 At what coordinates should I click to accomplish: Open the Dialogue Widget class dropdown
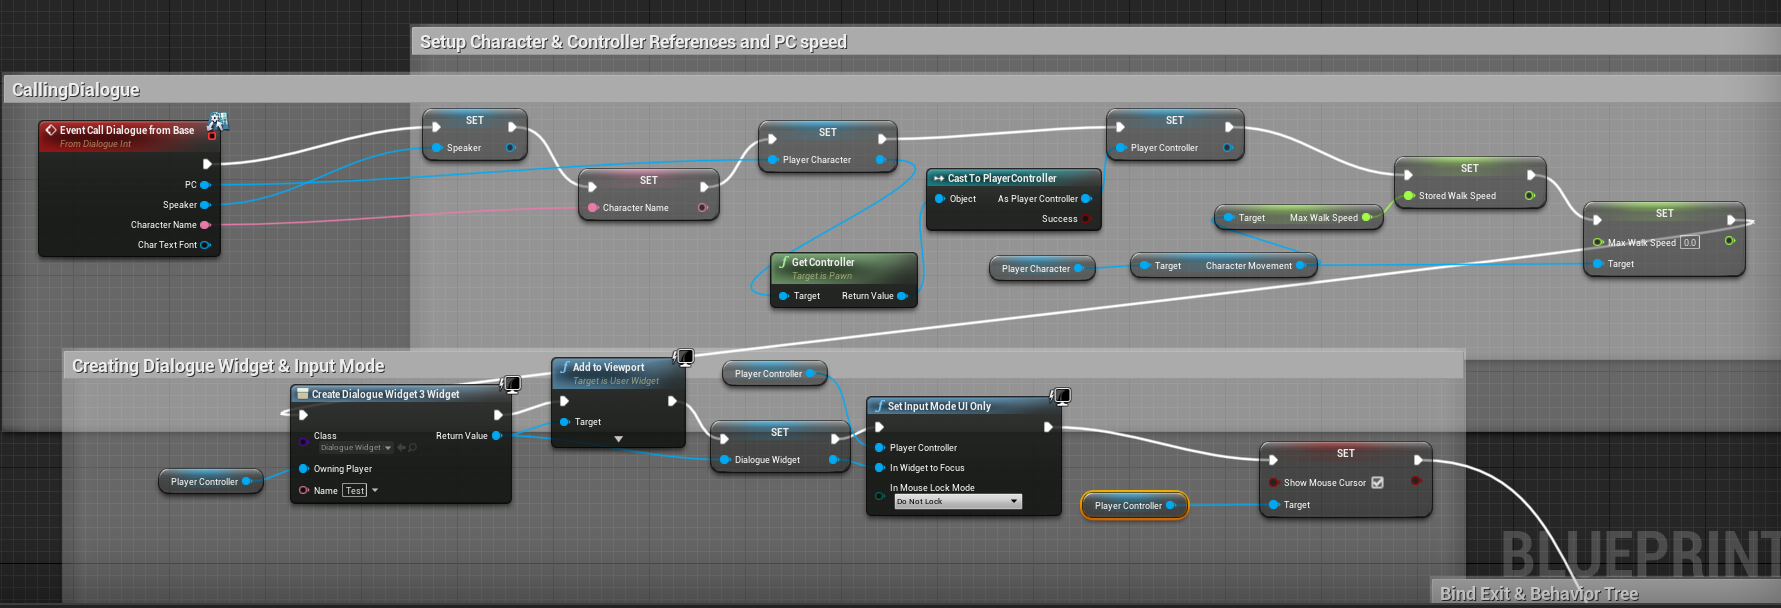click(356, 448)
